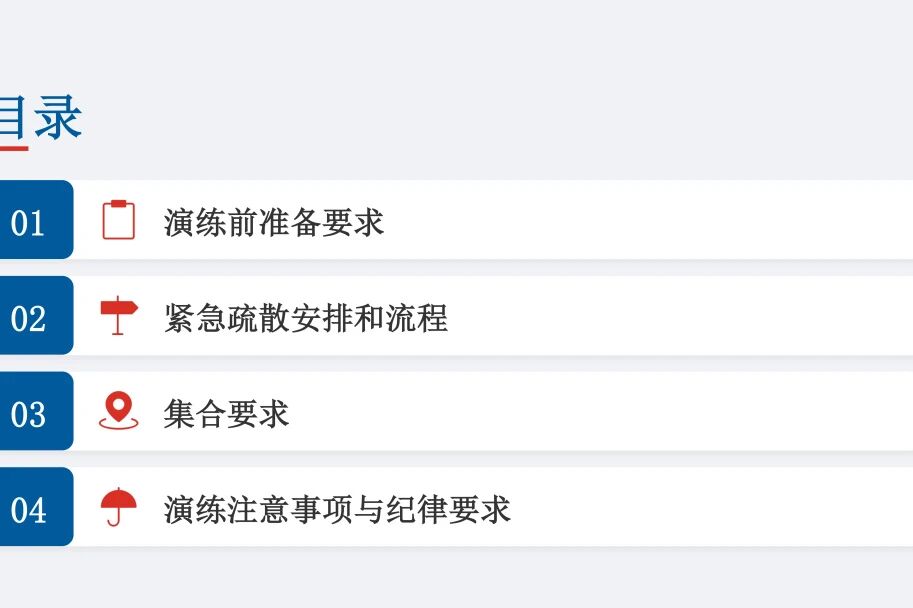
Task: Click blank white area right of 紧急疏散安排和流程
Action: click(680, 316)
